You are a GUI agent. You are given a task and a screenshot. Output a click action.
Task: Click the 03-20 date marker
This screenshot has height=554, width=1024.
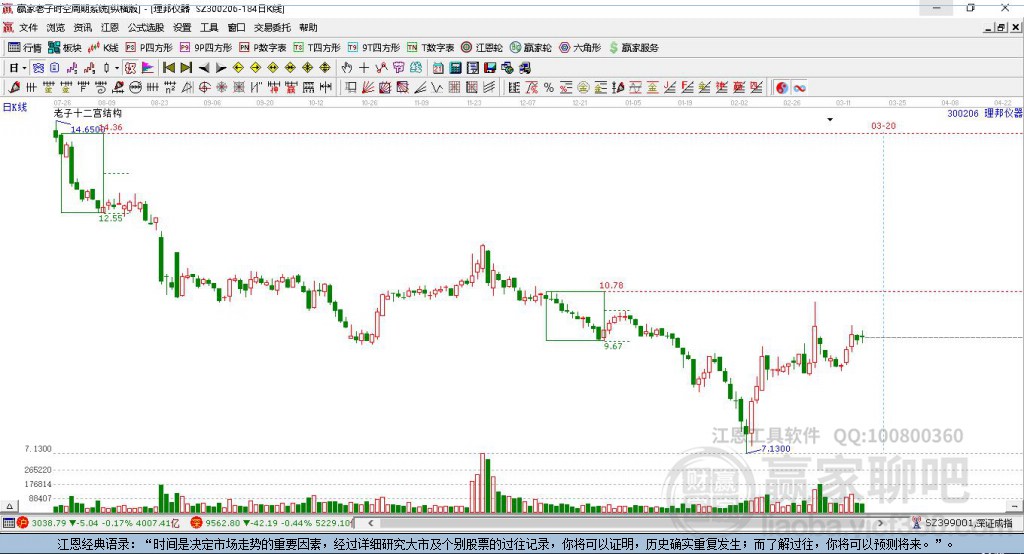click(x=884, y=125)
